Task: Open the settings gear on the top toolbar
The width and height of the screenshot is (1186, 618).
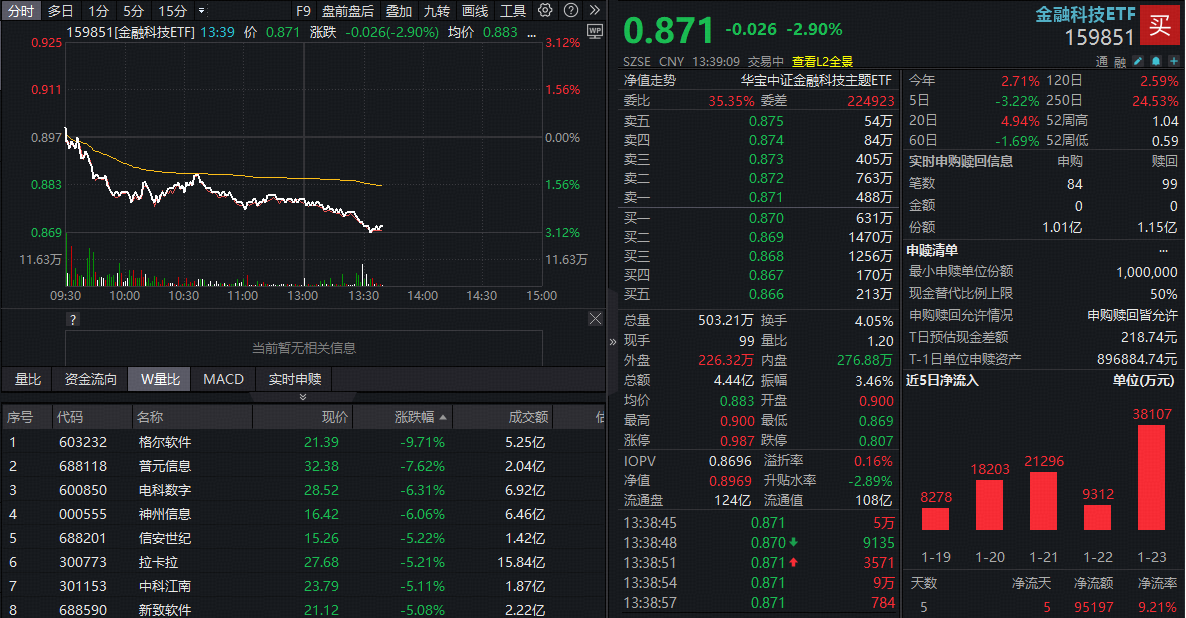Action: [x=543, y=10]
